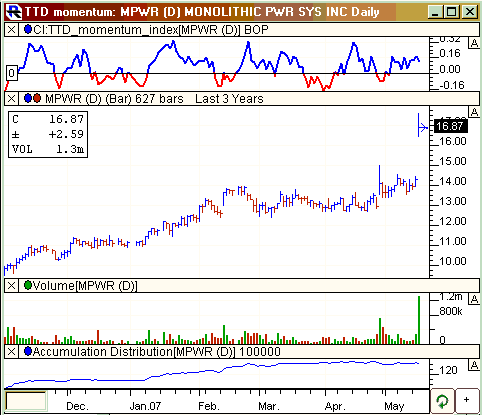Click the TTD momentum app logo icon
This screenshot has height=415, width=482.
click(14, 12)
